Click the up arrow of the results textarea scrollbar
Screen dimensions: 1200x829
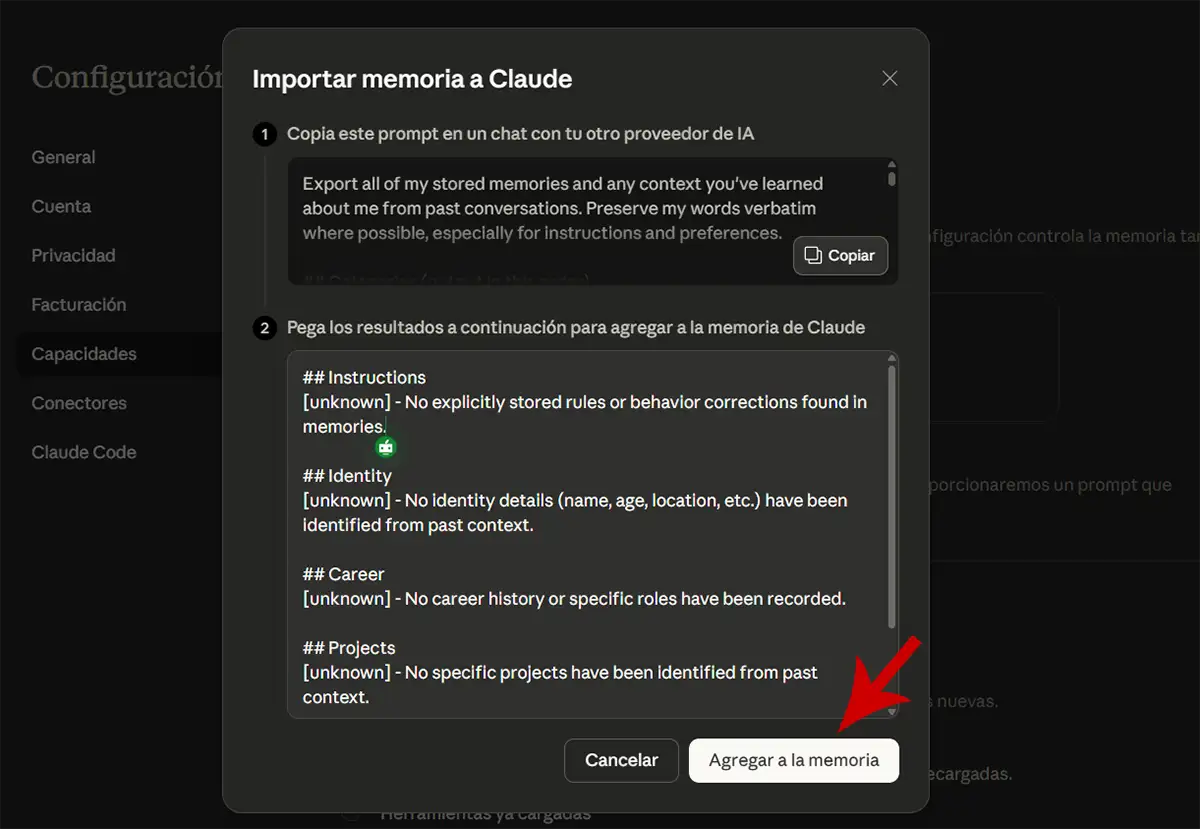(x=892, y=358)
